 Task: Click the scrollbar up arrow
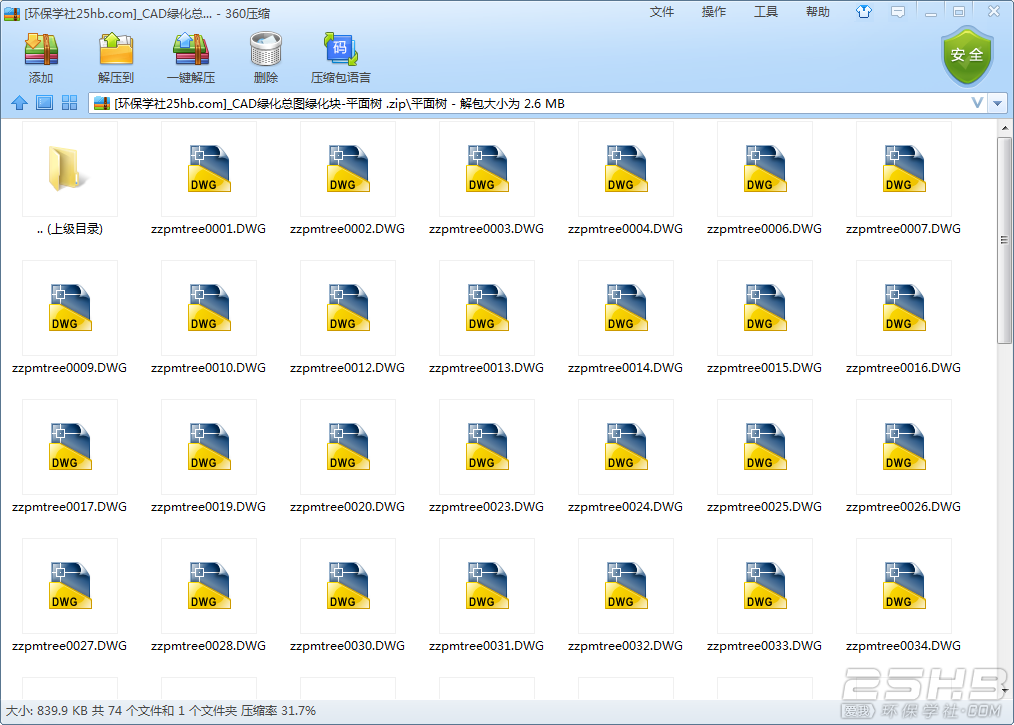(x=1004, y=128)
